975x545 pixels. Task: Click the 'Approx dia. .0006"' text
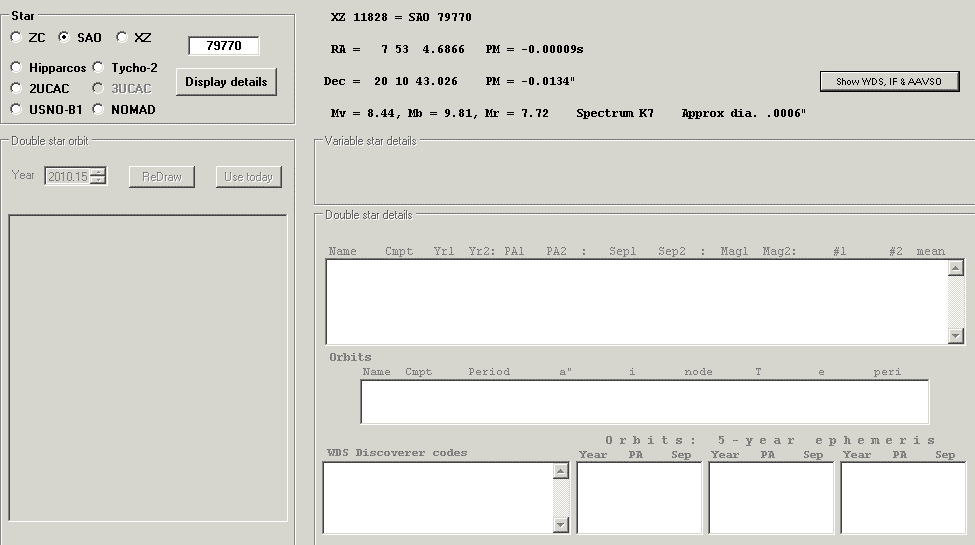(x=744, y=113)
